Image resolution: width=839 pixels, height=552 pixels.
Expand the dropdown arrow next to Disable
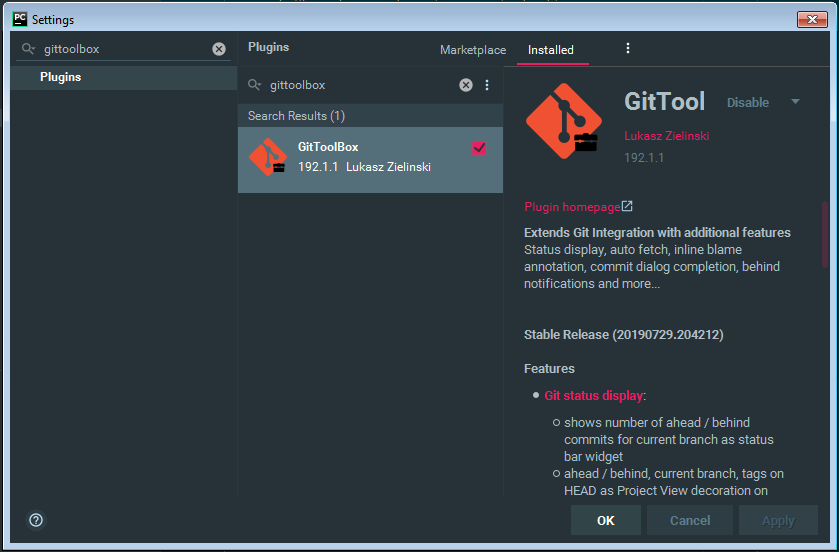point(795,102)
